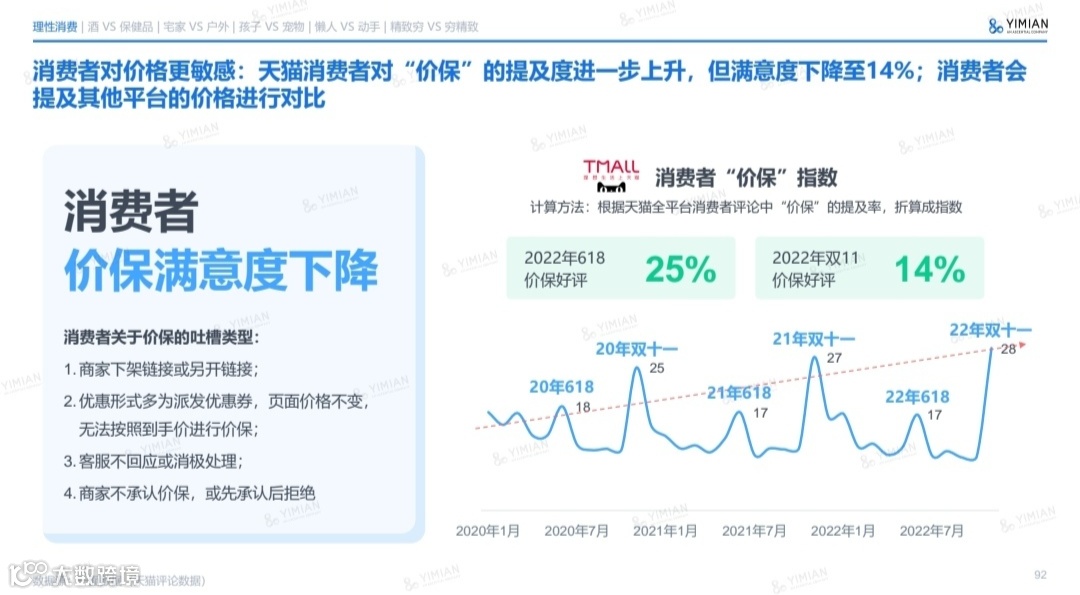1080x595 pixels.
Task: Select complaint 3 客服不回应或消极处理
Action: [x=154, y=461]
